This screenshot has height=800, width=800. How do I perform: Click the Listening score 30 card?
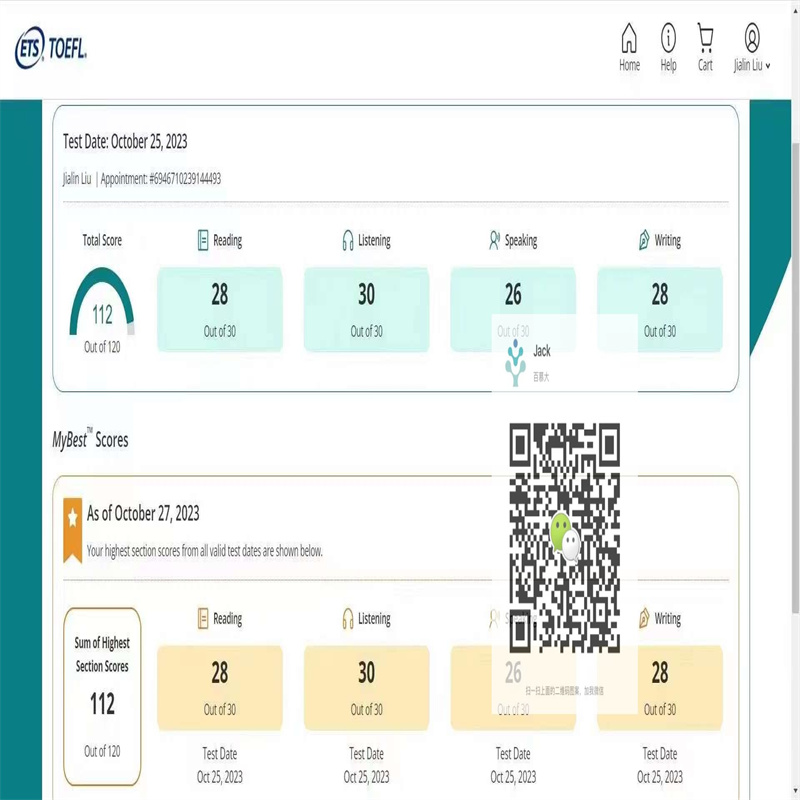point(366,308)
